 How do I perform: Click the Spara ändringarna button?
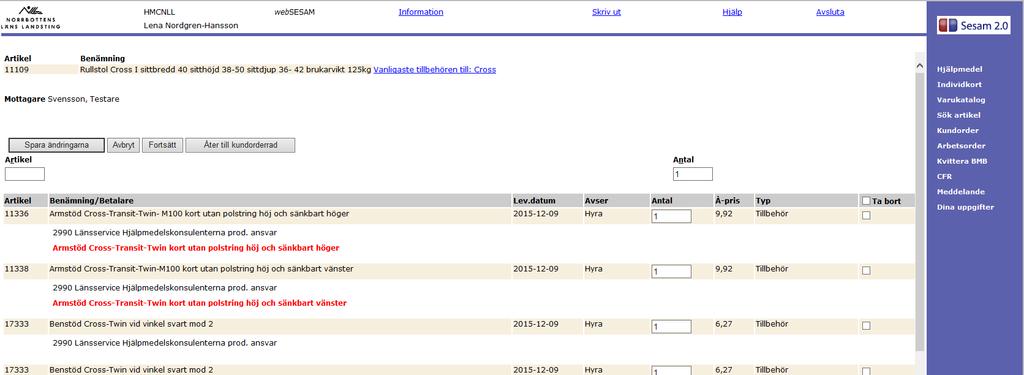[56, 145]
